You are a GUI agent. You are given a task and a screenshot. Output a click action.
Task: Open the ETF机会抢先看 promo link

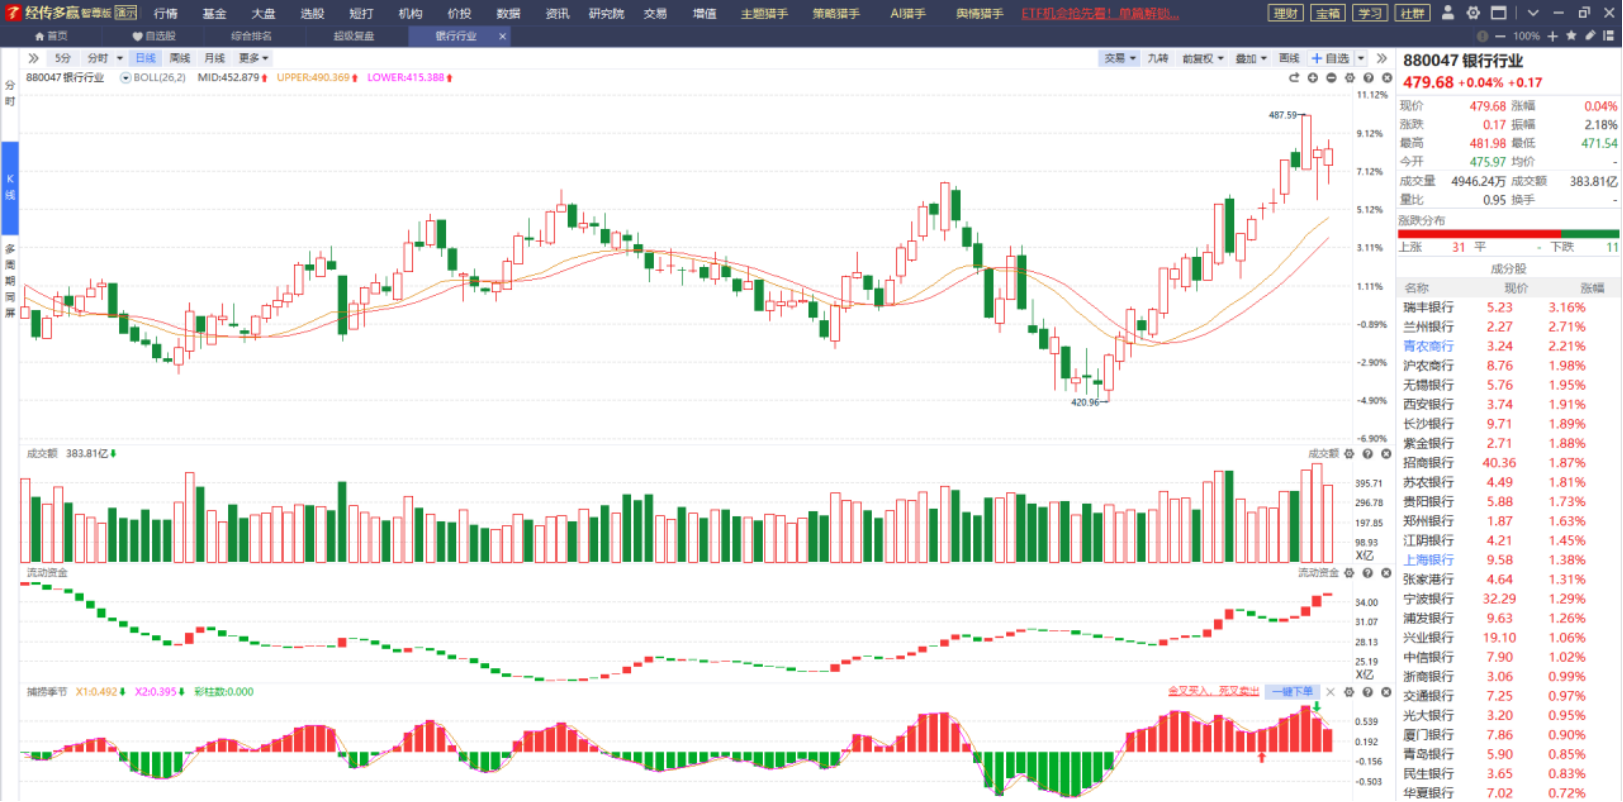tap(1100, 14)
